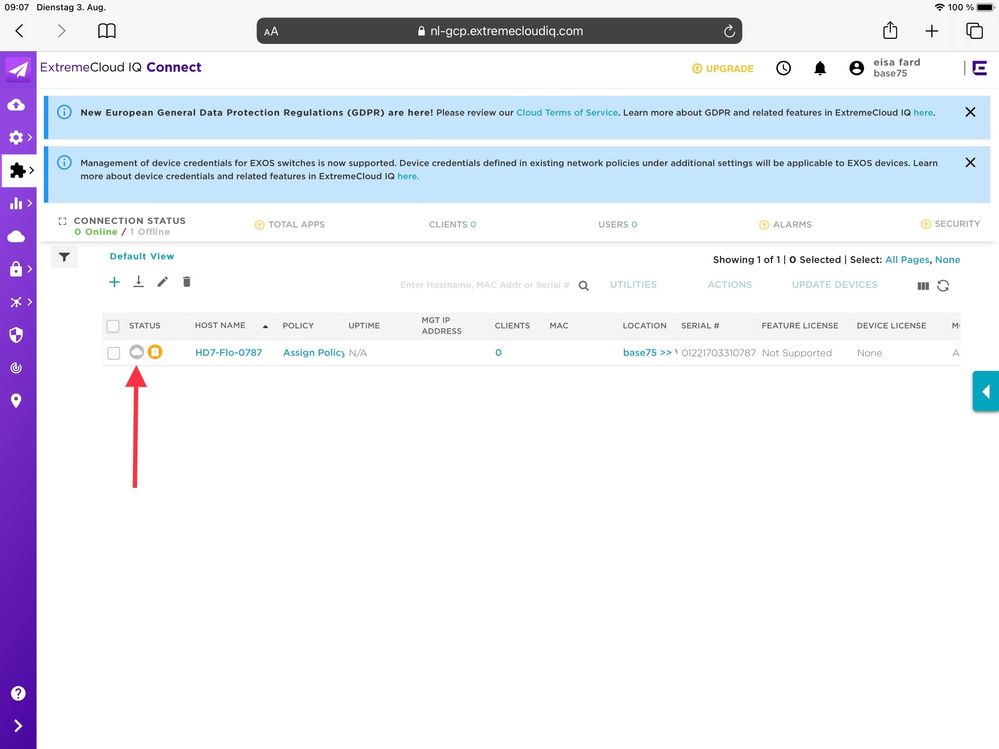Click the shield sidebar icon
This screenshot has width=999, height=749.
click(16, 335)
